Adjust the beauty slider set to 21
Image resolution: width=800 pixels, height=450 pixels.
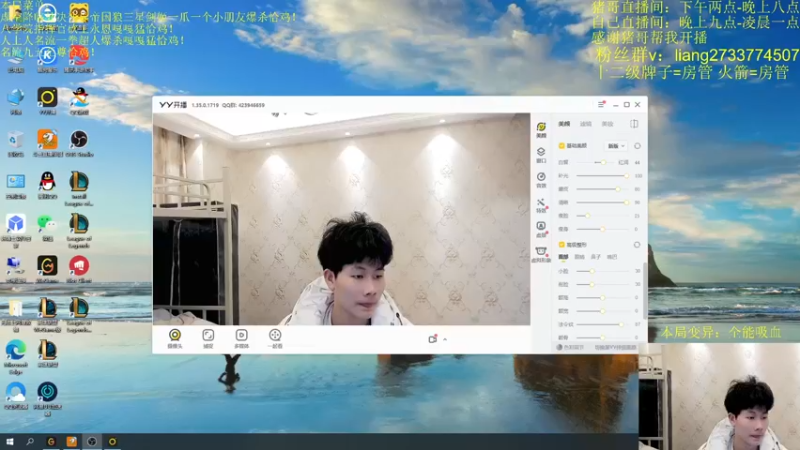tap(602, 216)
